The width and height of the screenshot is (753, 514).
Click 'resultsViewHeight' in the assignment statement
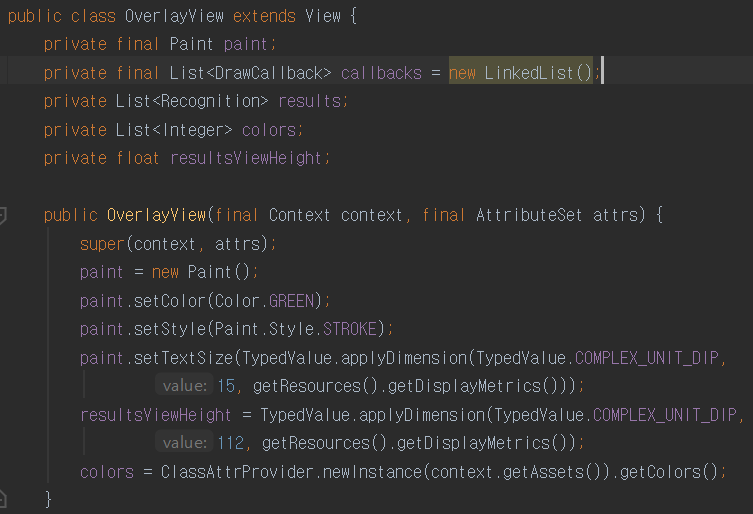[x=156, y=415]
